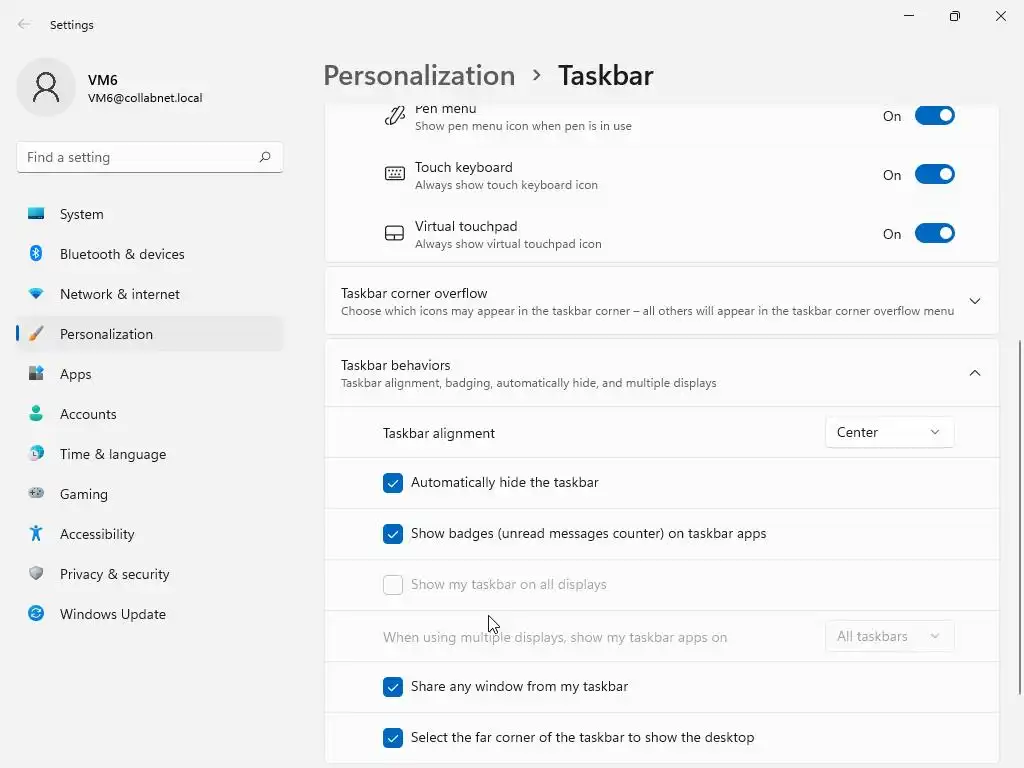Viewport: 1024px width, 768px height.
Task: Click the Network & internet wifi icon
Action: point(36,294)
